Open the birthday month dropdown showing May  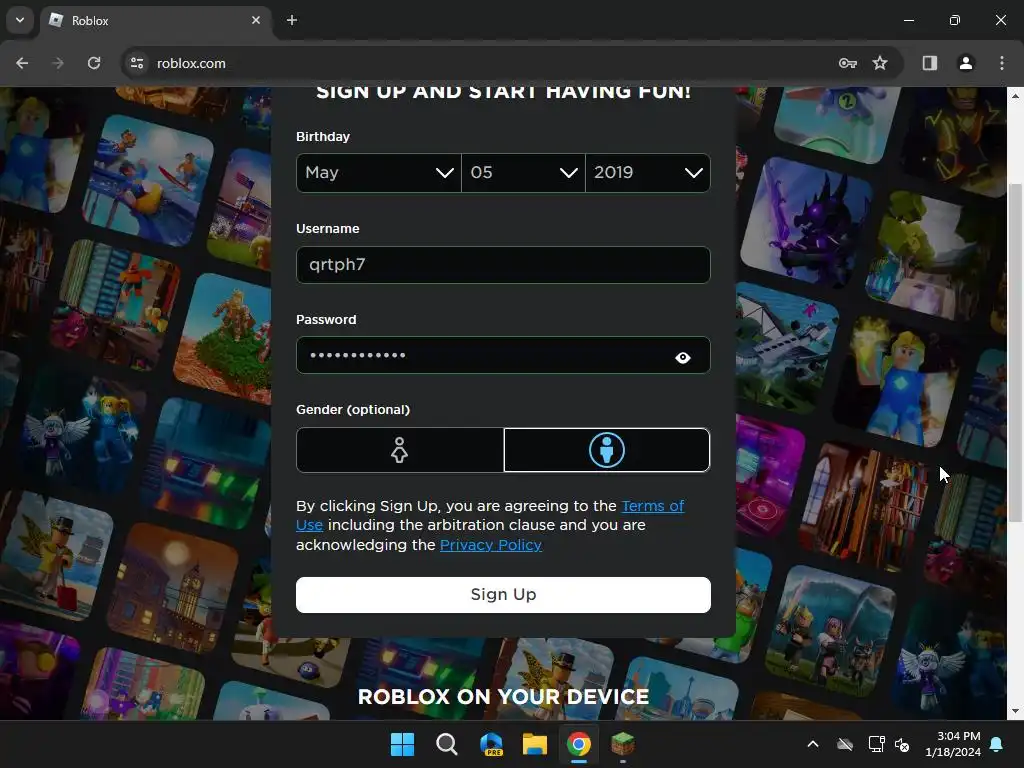pyautogui.click(x=379, y=172)
